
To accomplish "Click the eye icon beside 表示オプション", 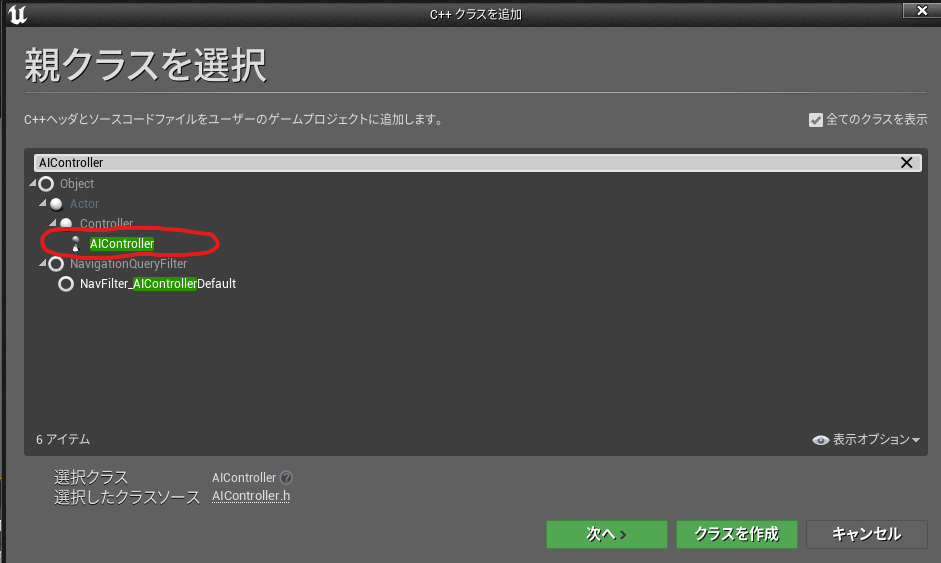I will pyautogui.click(x=820, y=440).
